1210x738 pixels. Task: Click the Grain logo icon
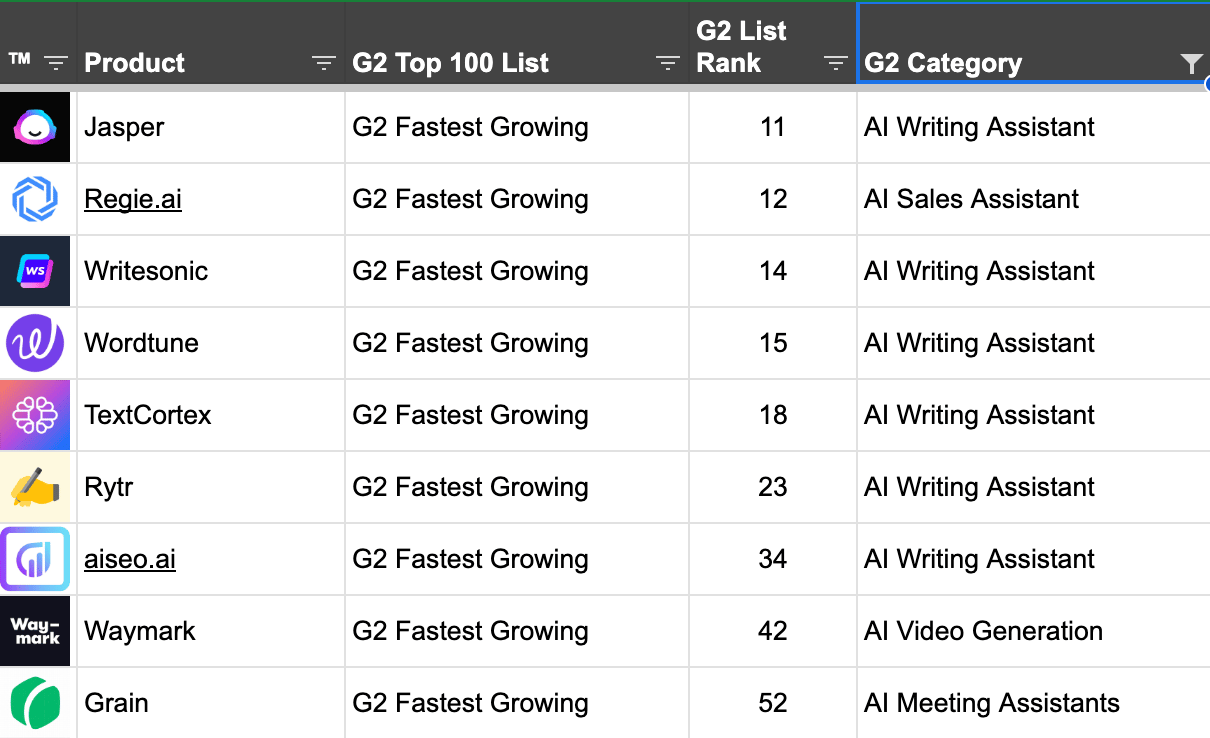point(35,703)
